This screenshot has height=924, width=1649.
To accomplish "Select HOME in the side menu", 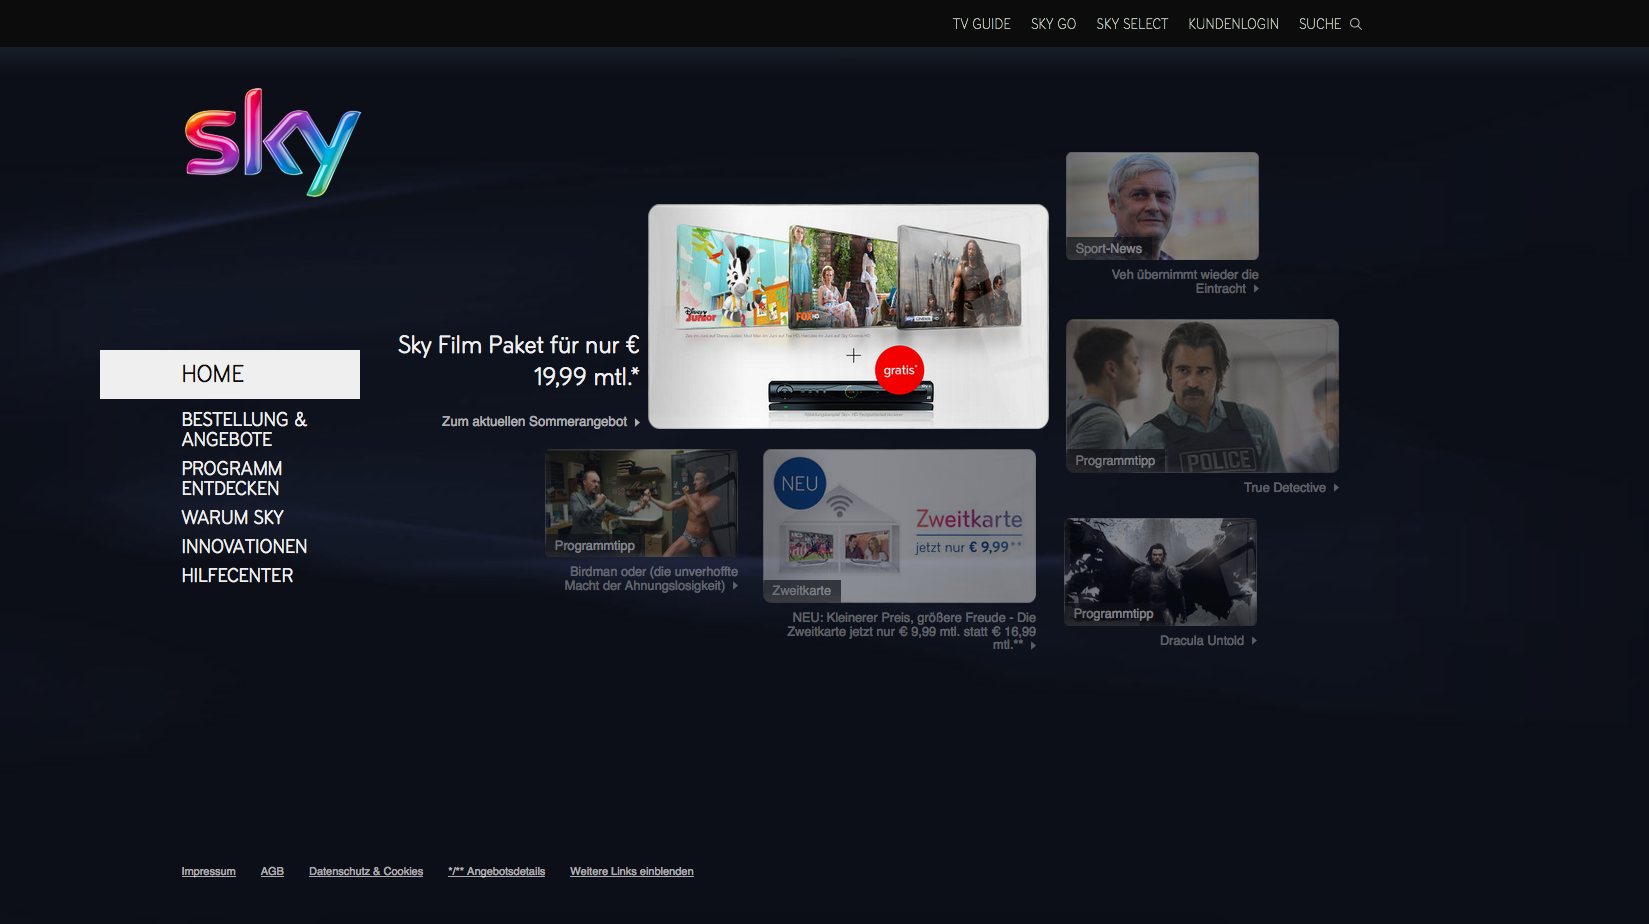I will pos(230,374).
